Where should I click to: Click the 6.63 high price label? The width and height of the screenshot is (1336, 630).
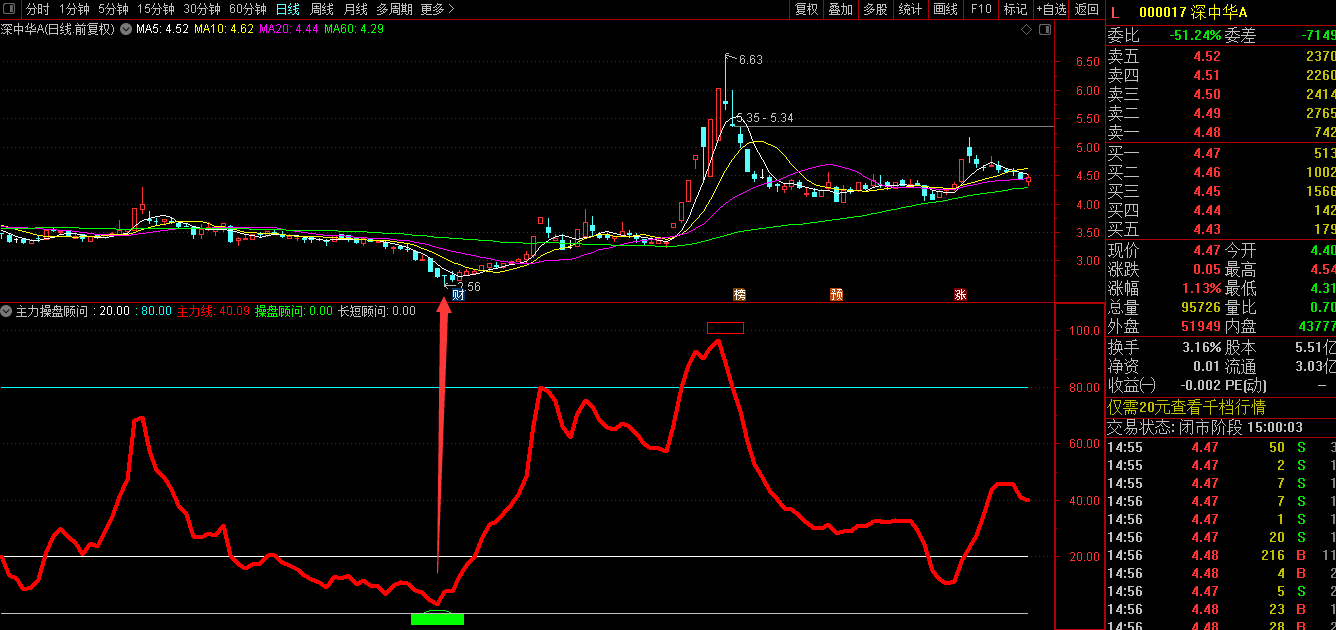pos(750,60)
